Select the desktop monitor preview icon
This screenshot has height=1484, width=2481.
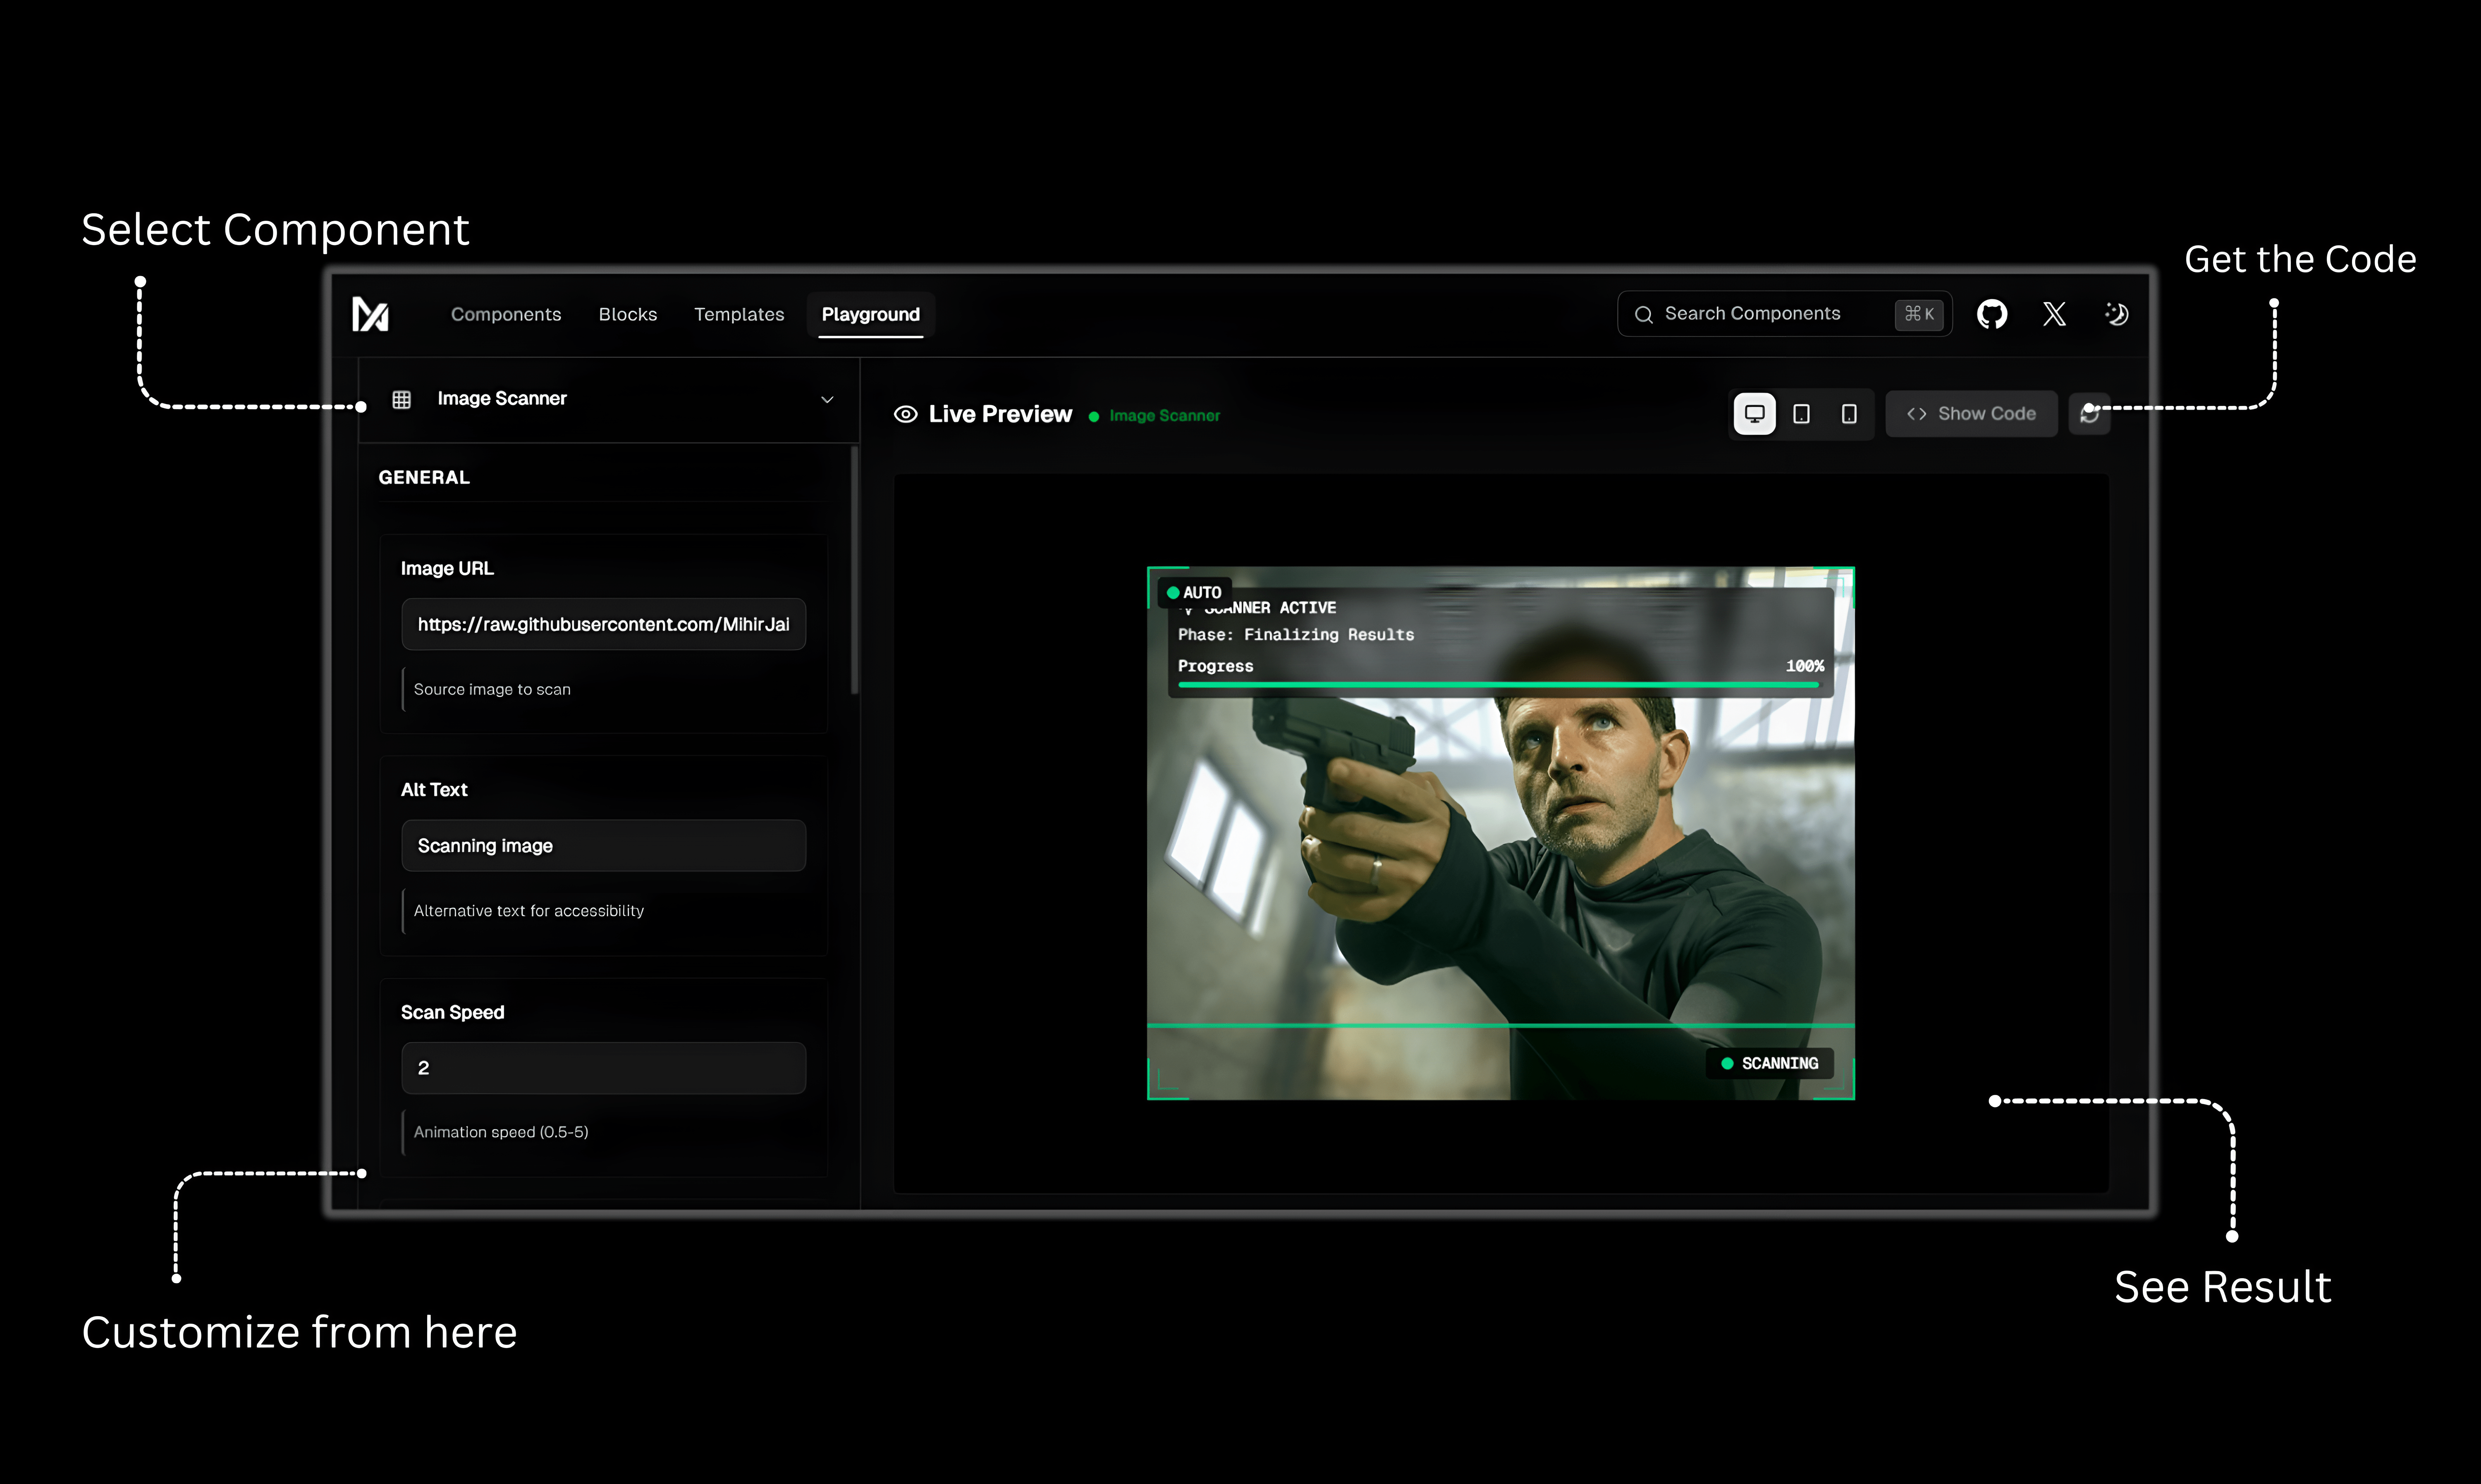point(1754,413)
